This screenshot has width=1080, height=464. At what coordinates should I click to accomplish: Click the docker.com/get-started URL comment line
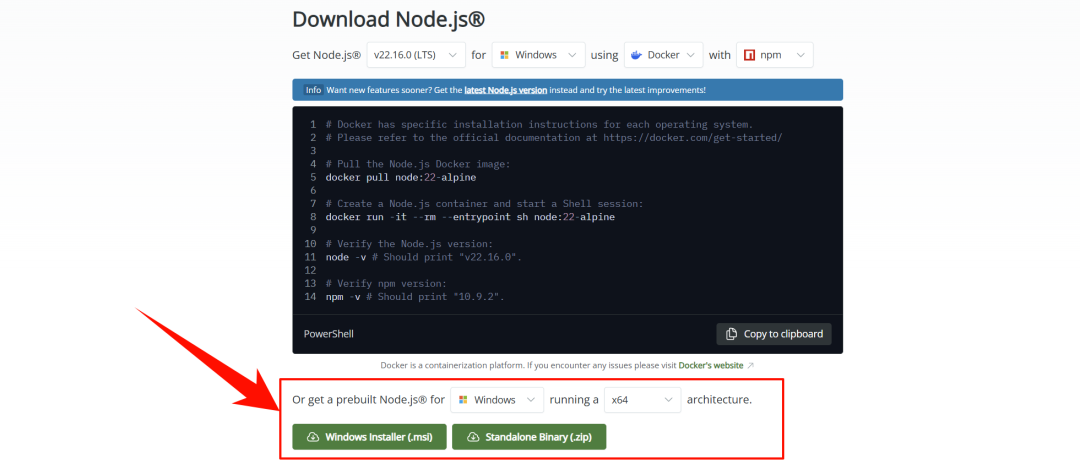click(x=554, y=137)
